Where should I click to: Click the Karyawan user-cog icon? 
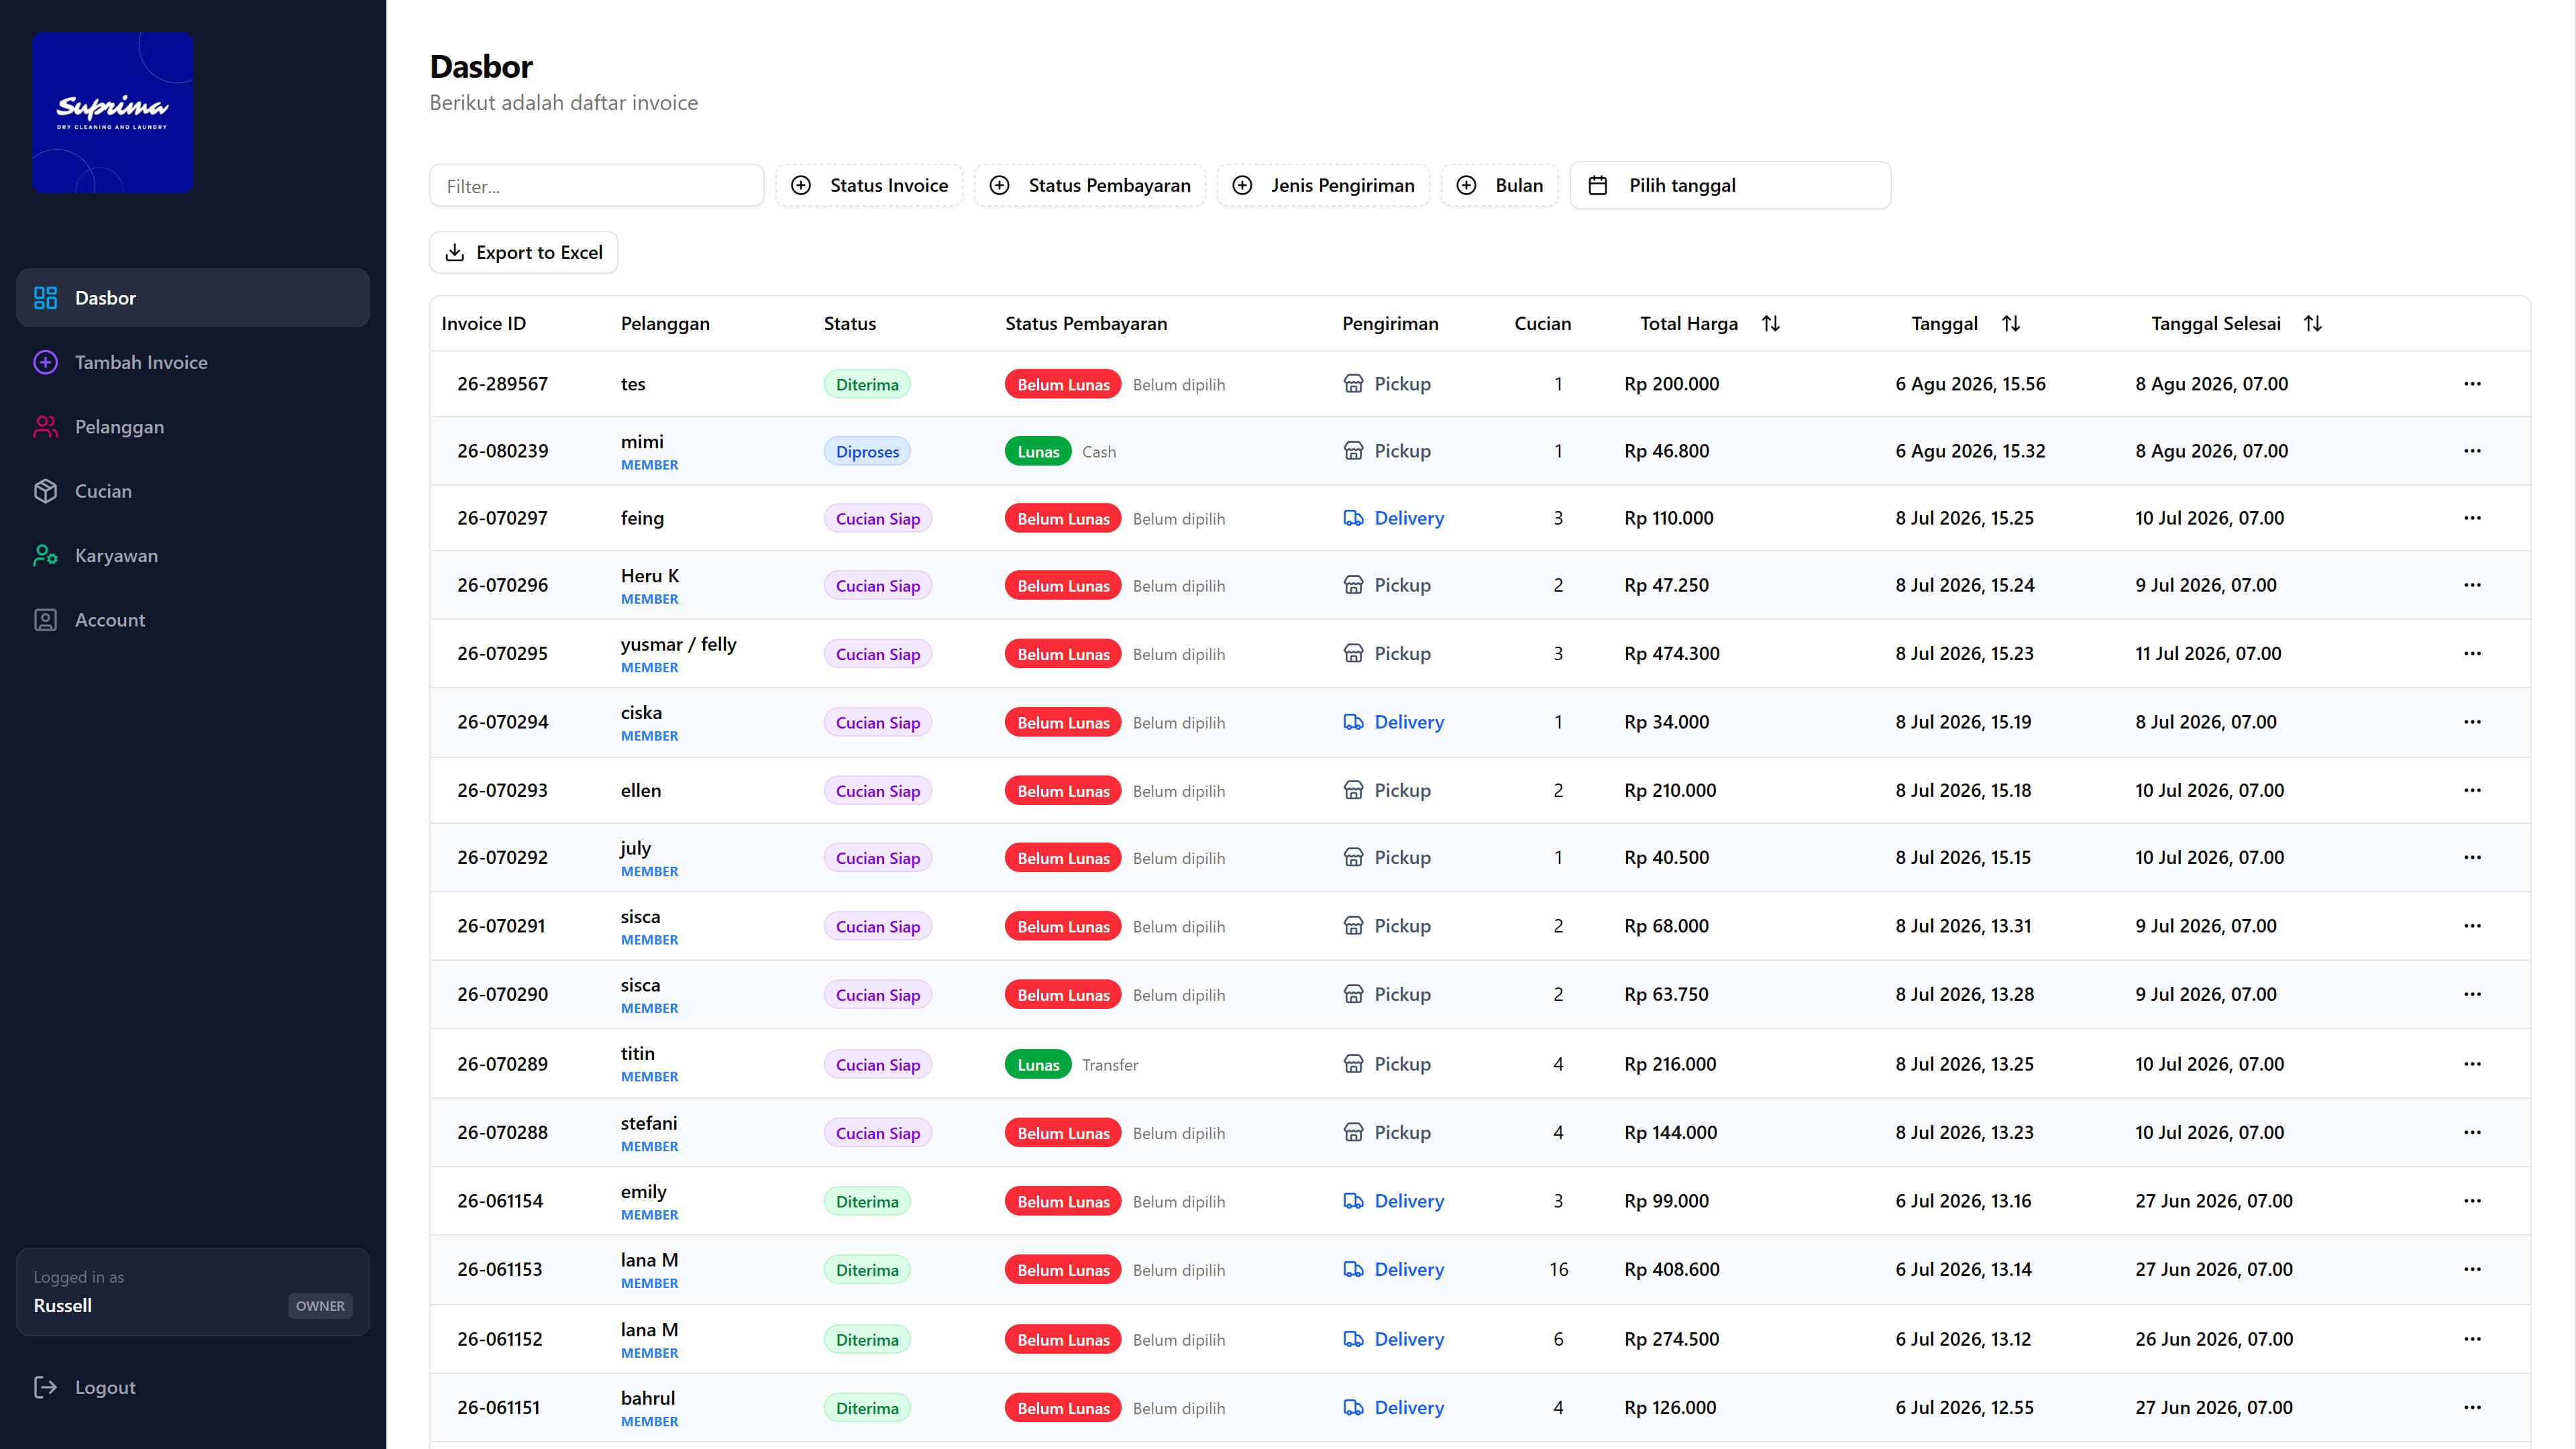pyautogui.click(x=46, y=556)
